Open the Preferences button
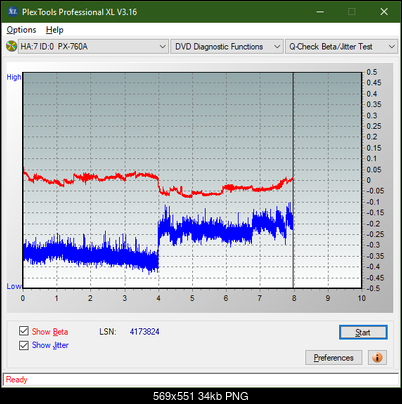 point(334,358)
